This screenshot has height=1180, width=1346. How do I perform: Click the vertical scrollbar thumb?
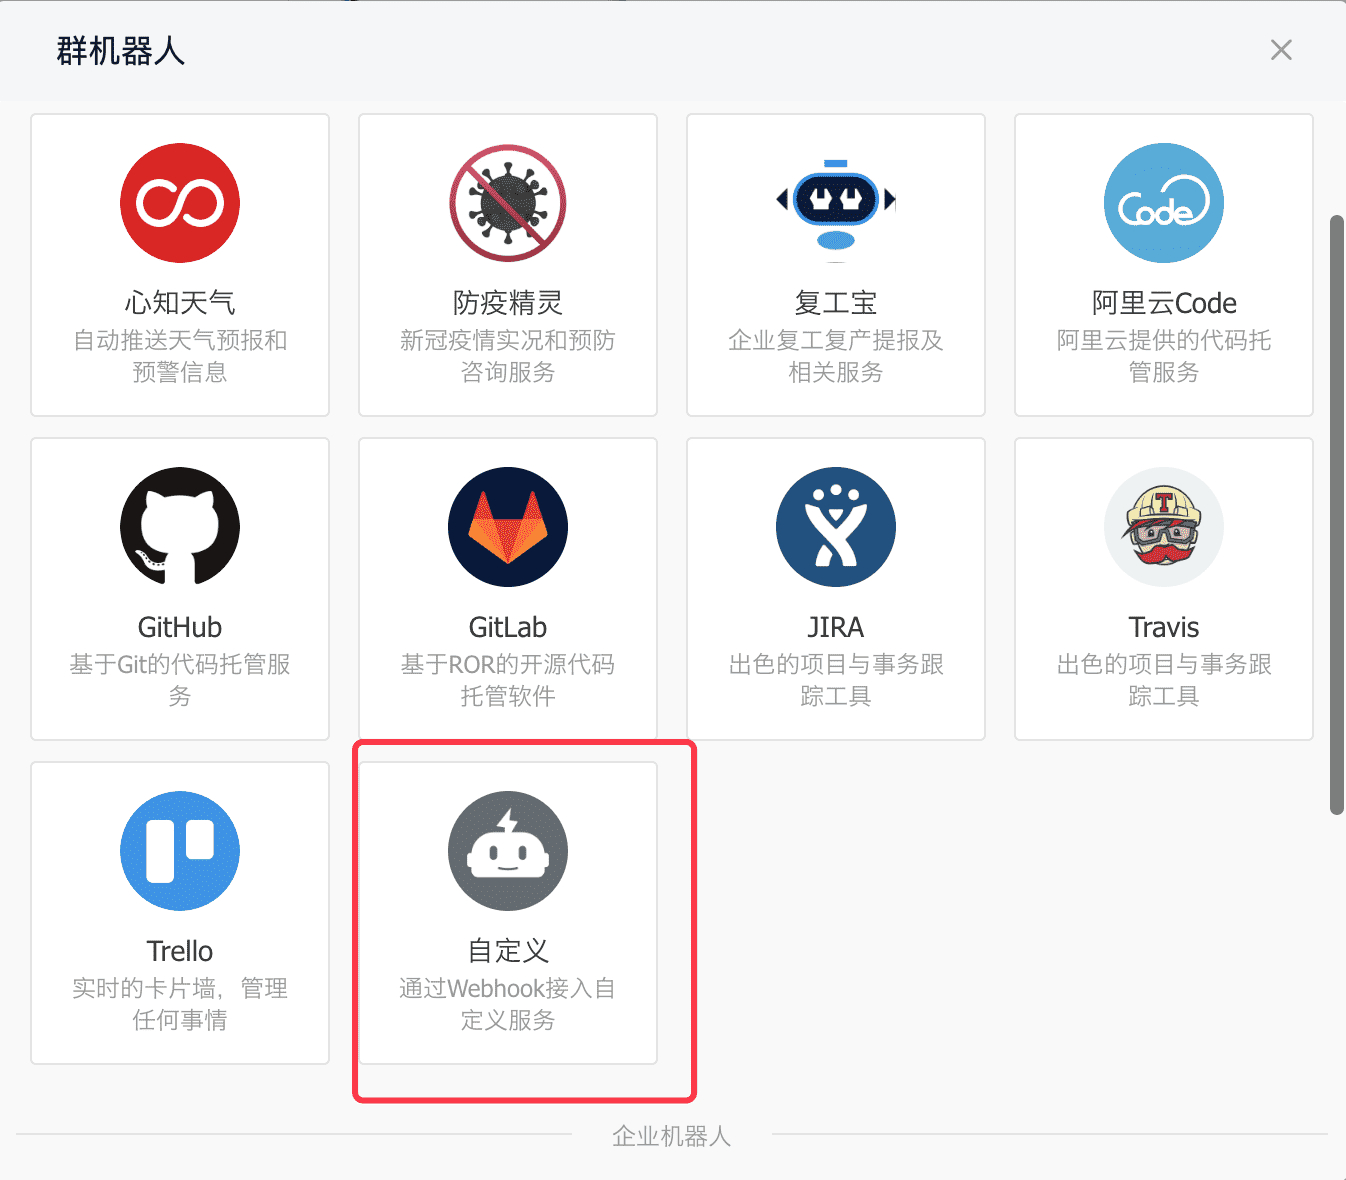click(1337, 515)
